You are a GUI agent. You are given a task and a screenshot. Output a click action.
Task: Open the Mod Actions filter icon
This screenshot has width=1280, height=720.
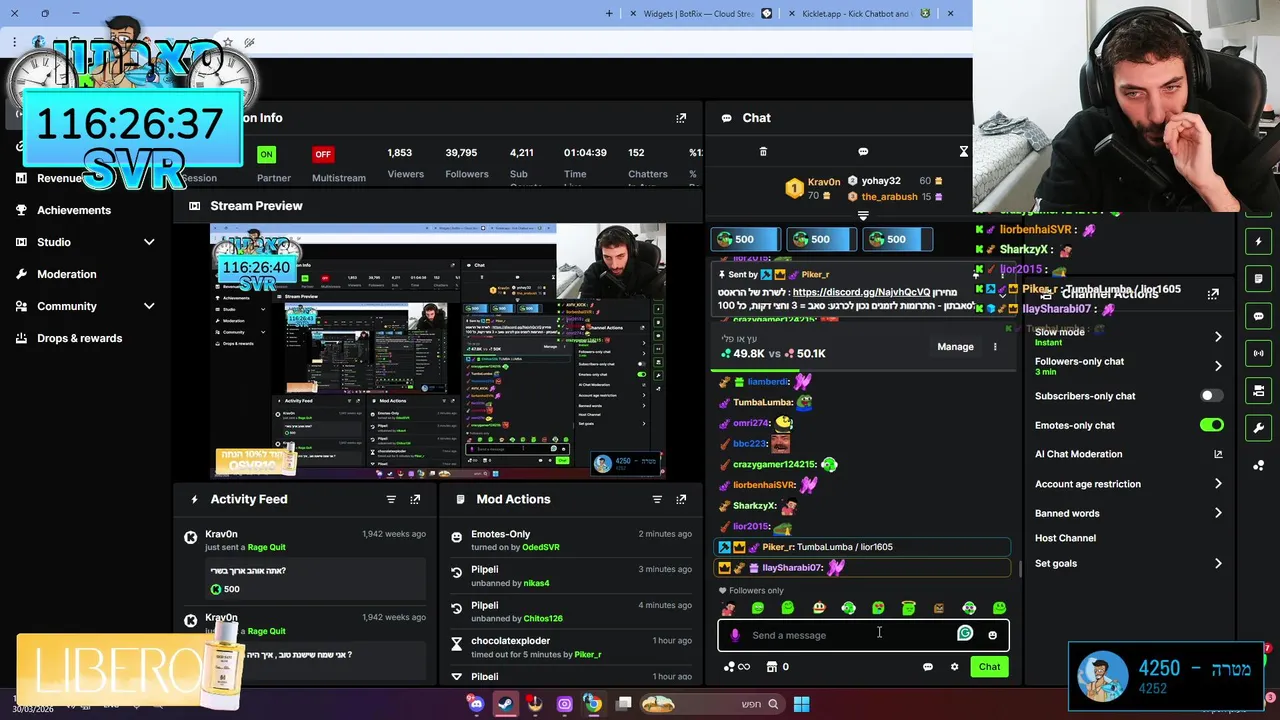tap(657, 499)
